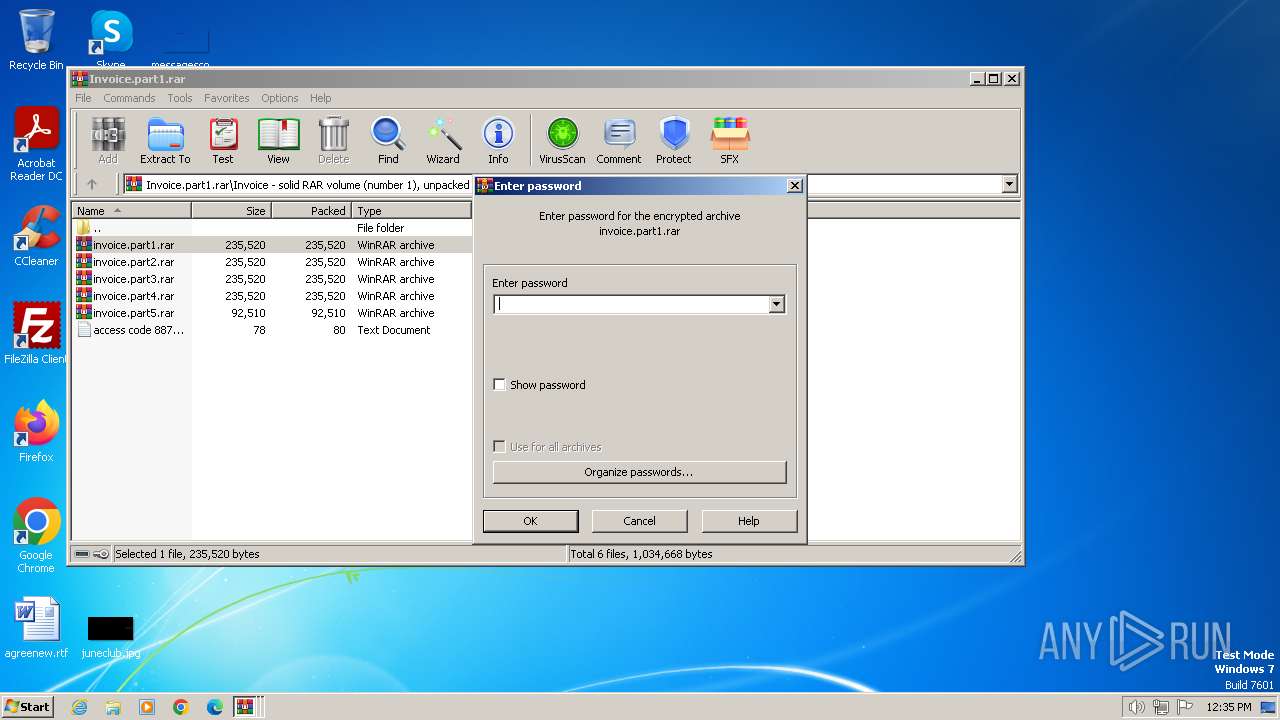Screen dimensions: 1280x720
Task: Open the Favorites menu
Action: (x=227, y=98)
